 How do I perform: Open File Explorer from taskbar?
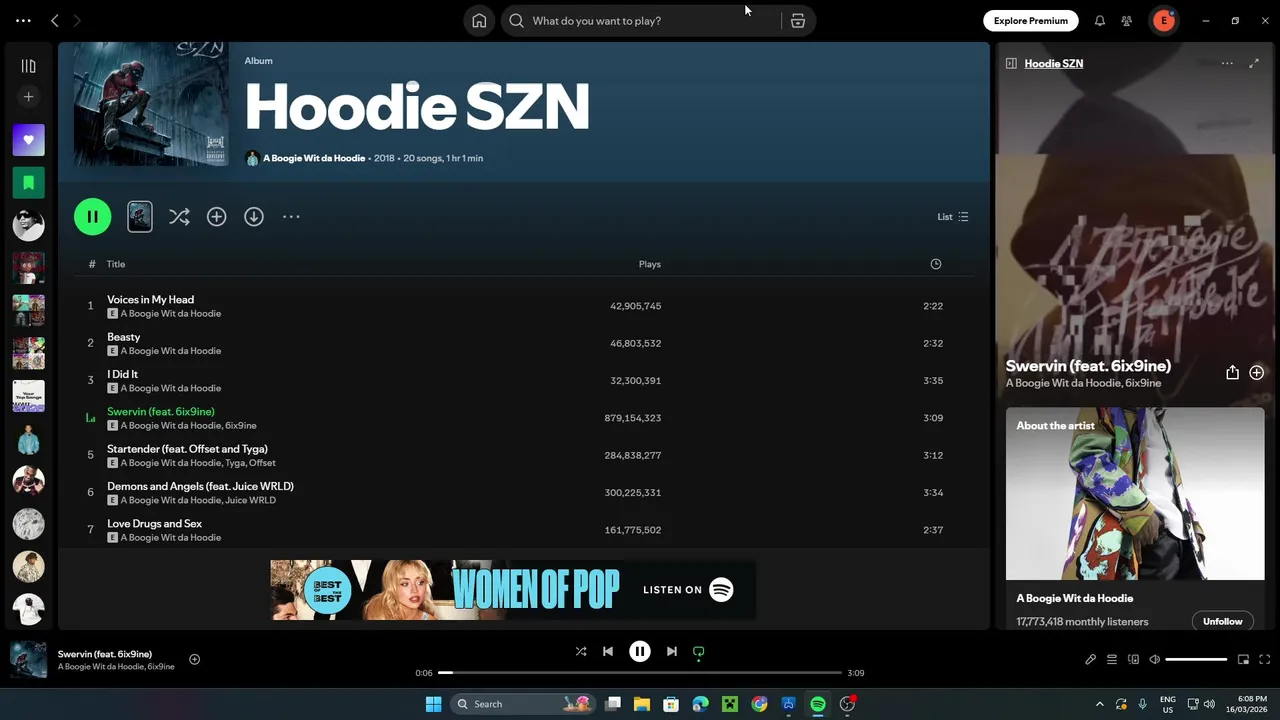coord(641,704)
